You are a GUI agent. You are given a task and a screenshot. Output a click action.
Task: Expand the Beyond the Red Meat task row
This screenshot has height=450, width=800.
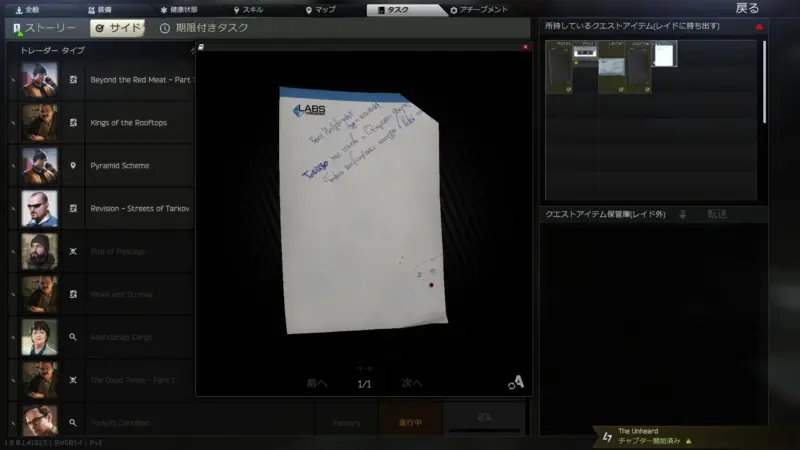point(140,79)
